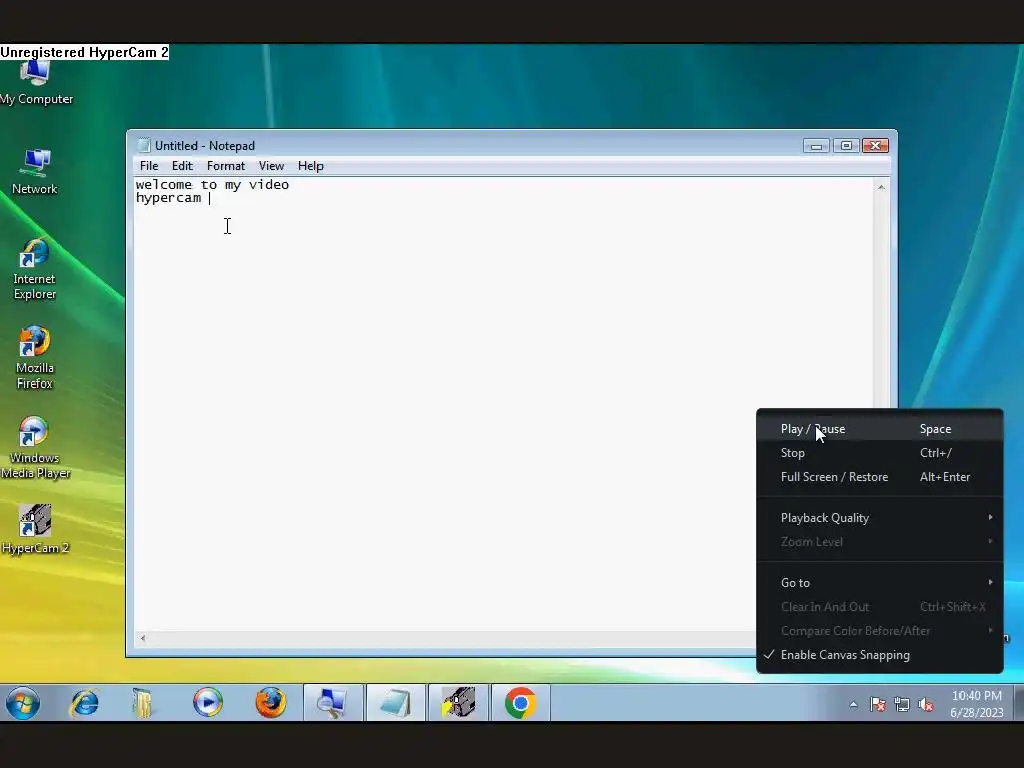
Task: Toggle Enable Canvas Snapping option
Action: coord(880,655)
